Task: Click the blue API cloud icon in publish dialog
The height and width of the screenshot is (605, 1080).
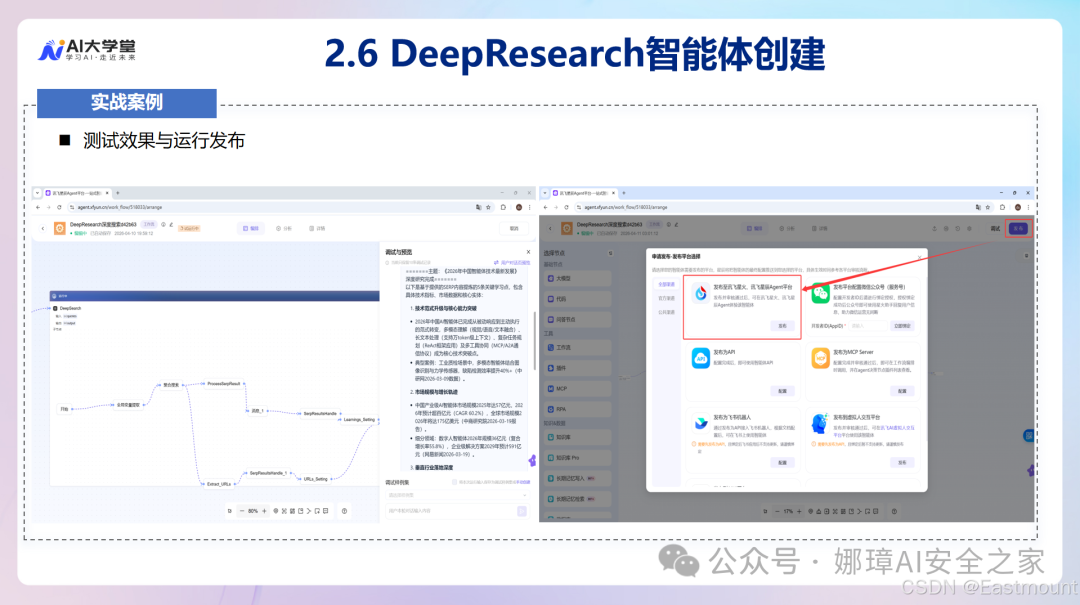Action: [700, 358]
